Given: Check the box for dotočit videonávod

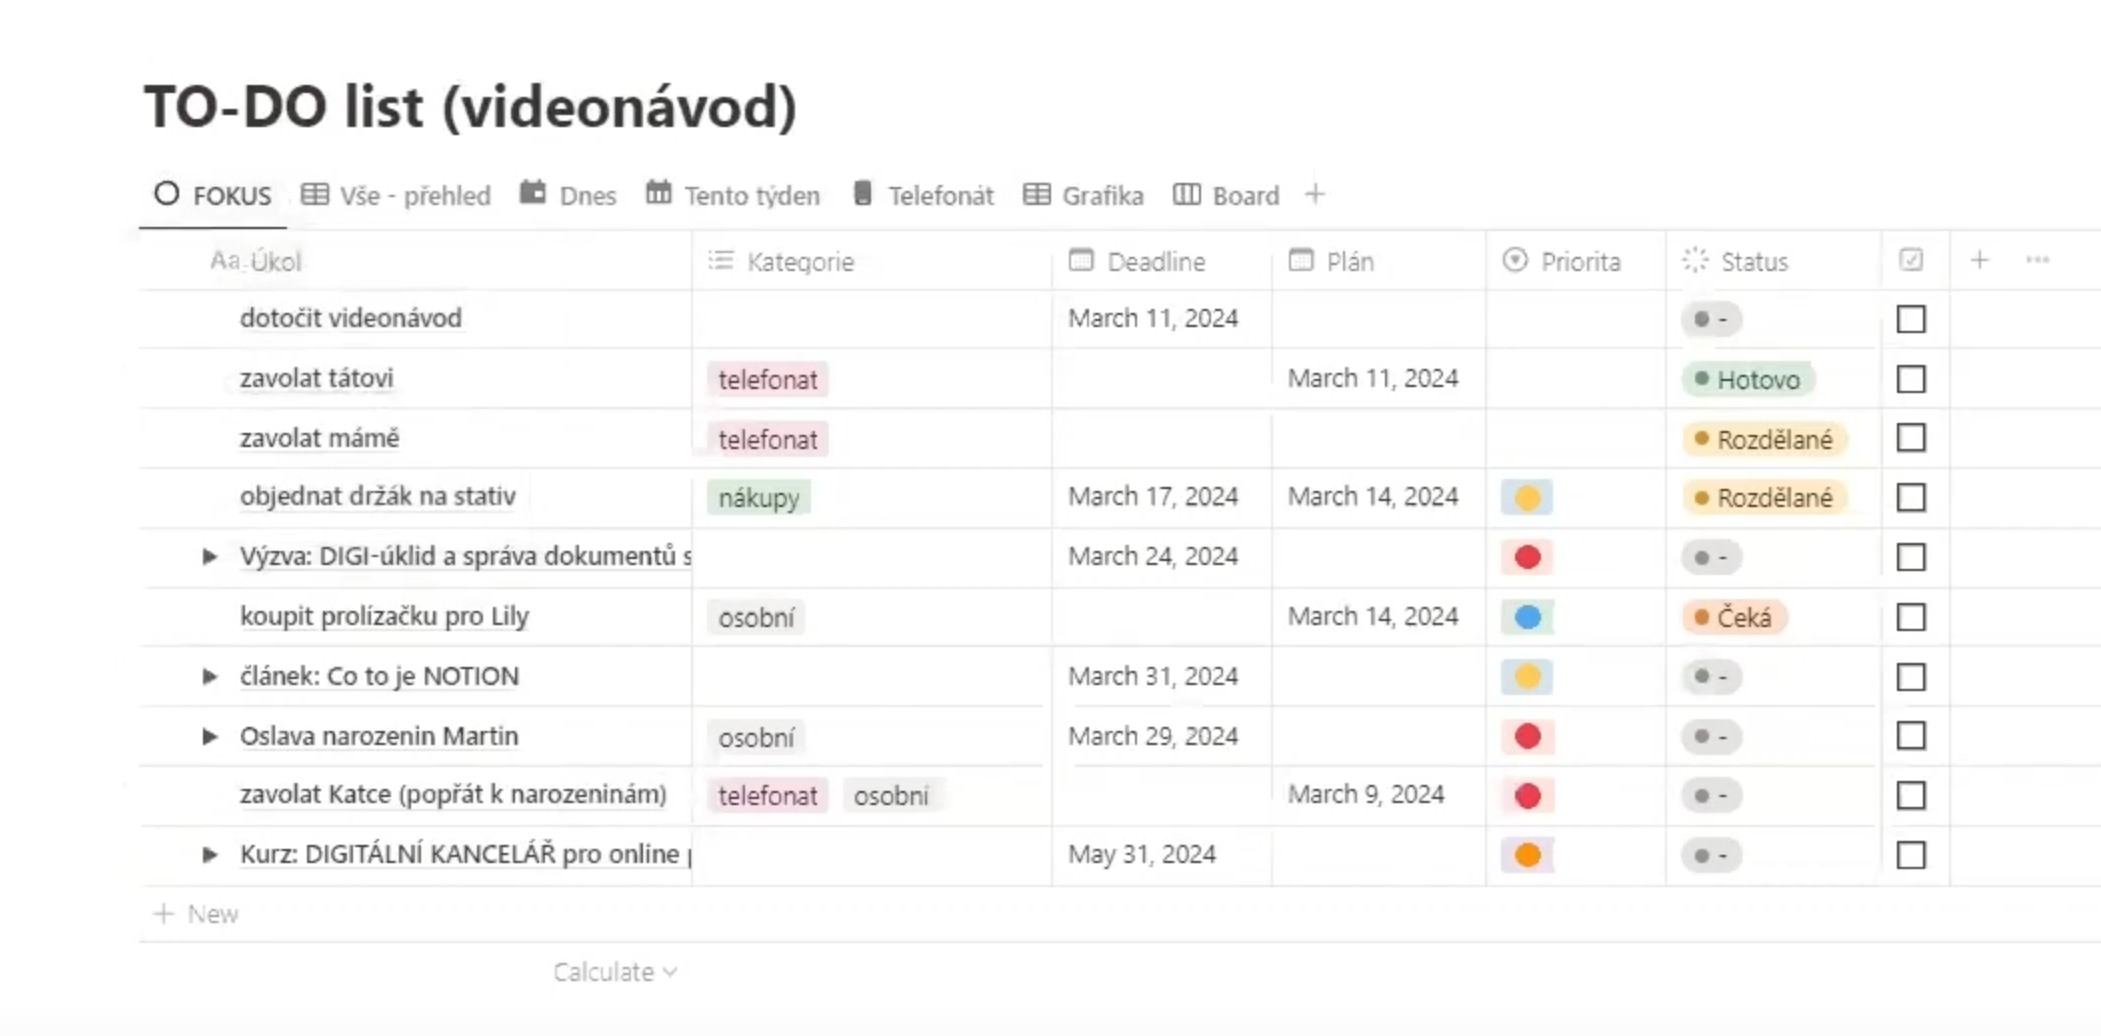Looking at the screenshot, I should click(x=1911, y=319).
